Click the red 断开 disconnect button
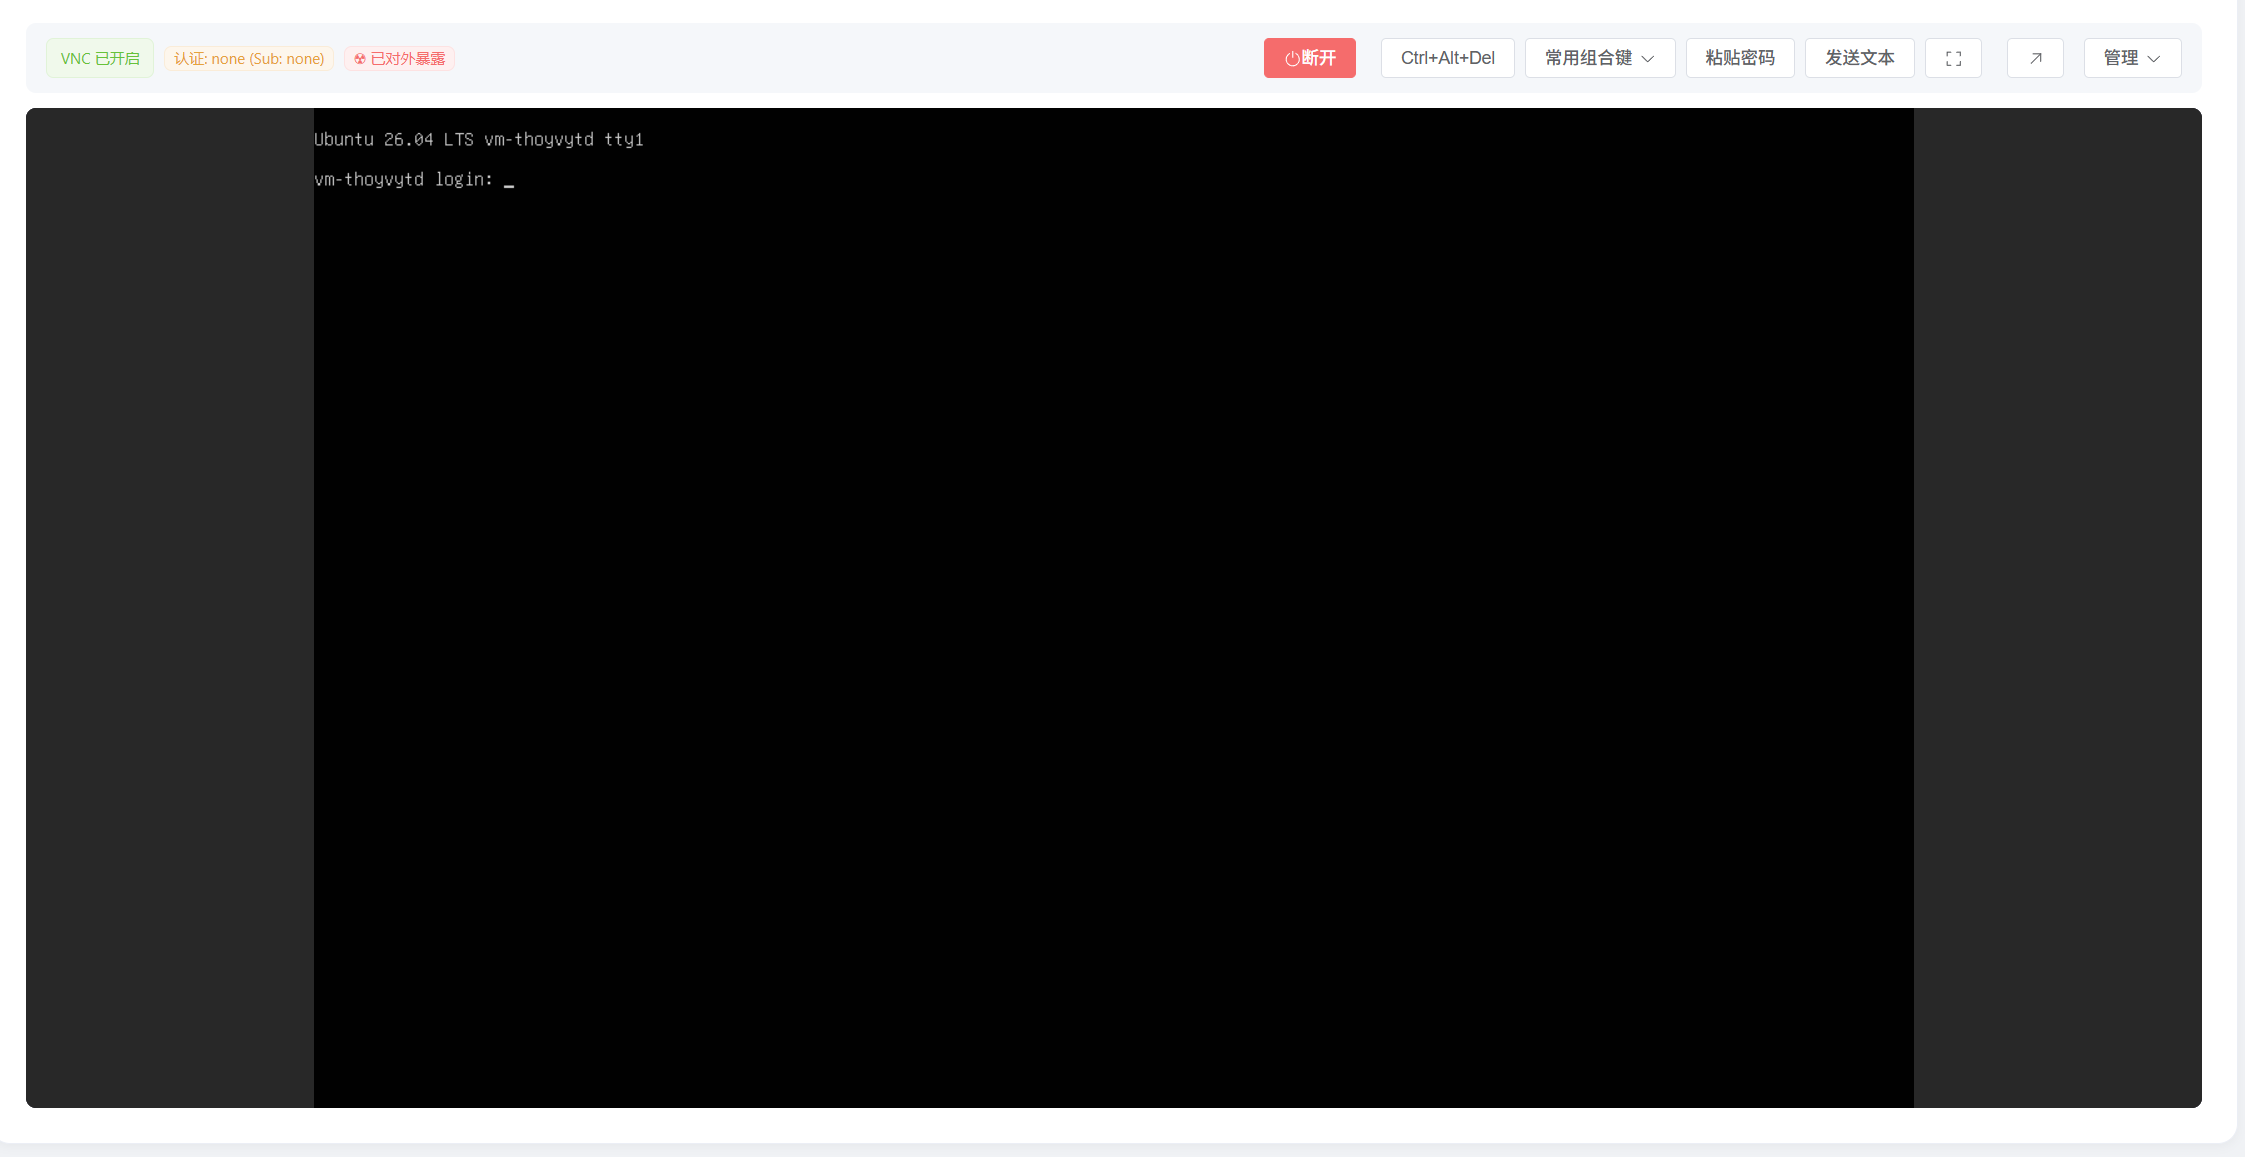 pos(1309,58)
